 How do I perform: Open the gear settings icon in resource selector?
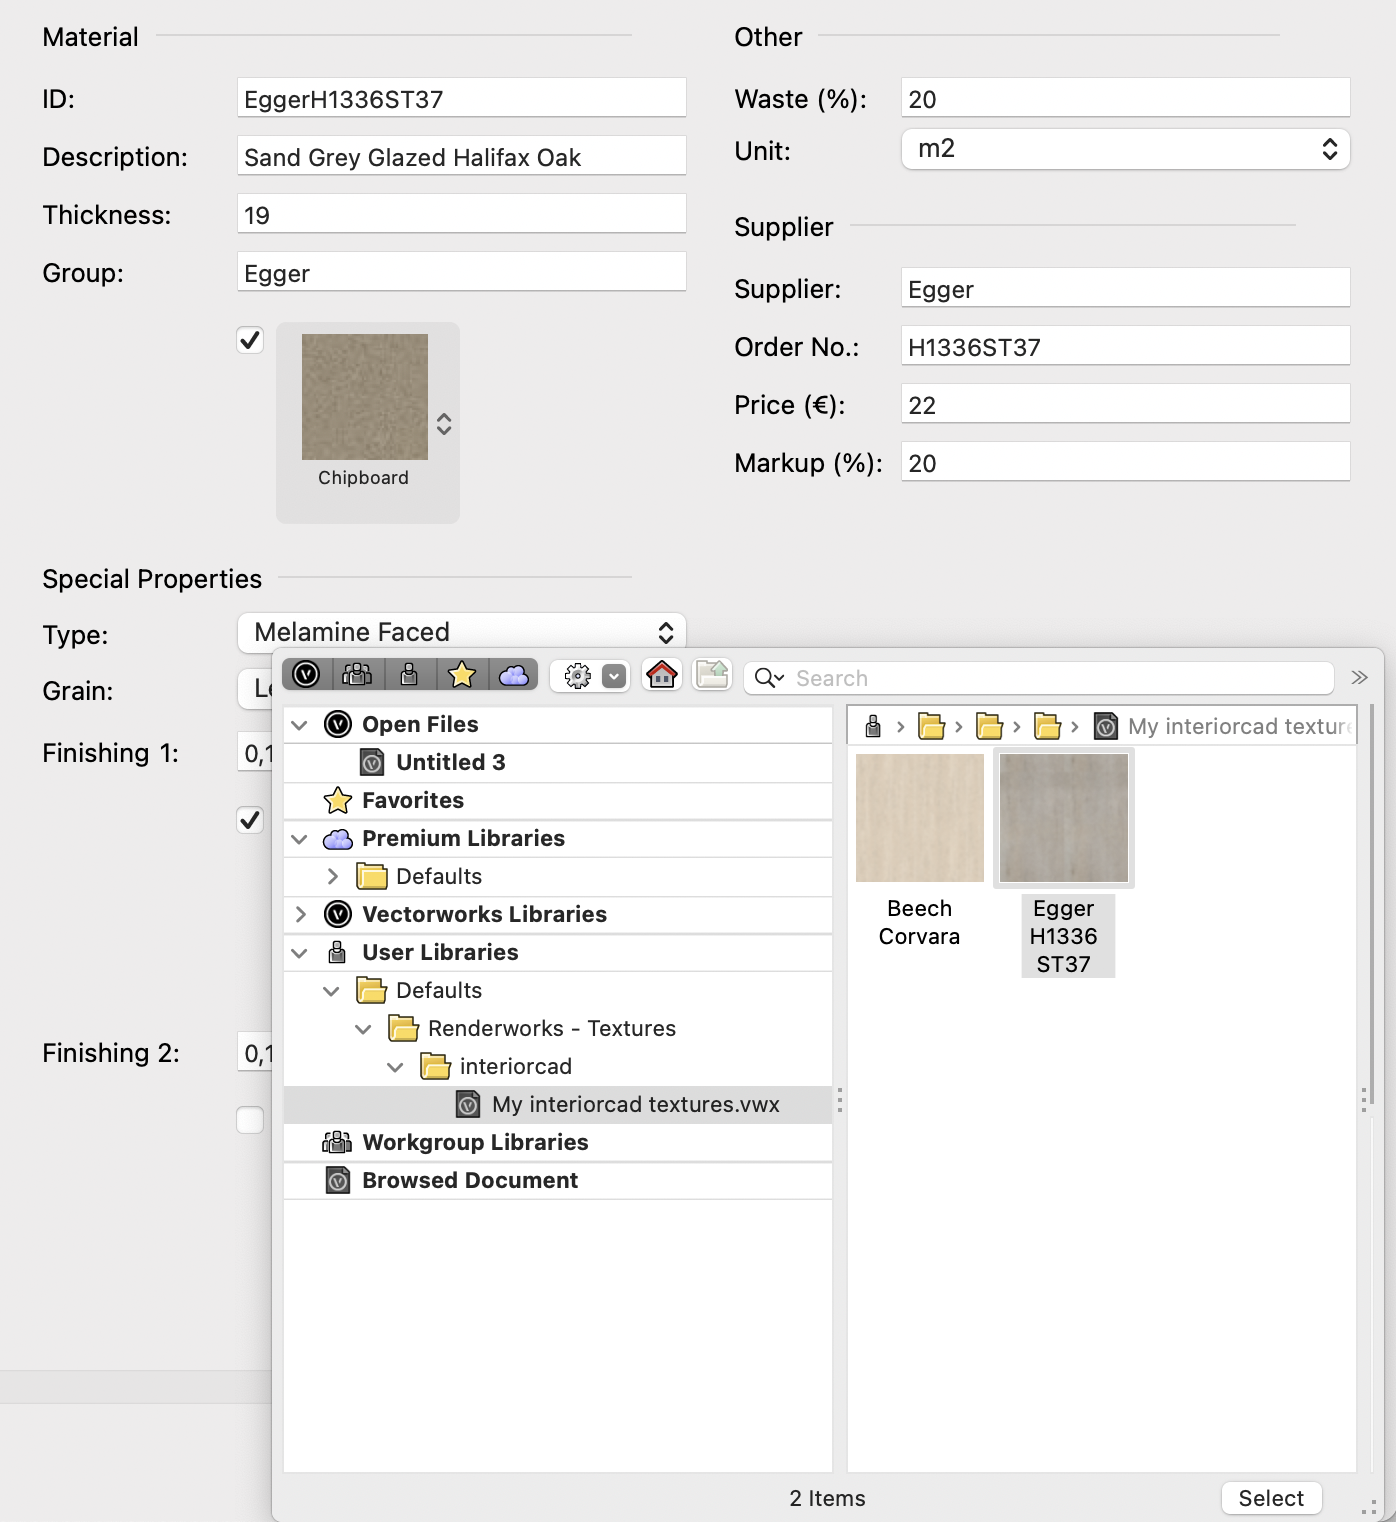click(578, 677)
